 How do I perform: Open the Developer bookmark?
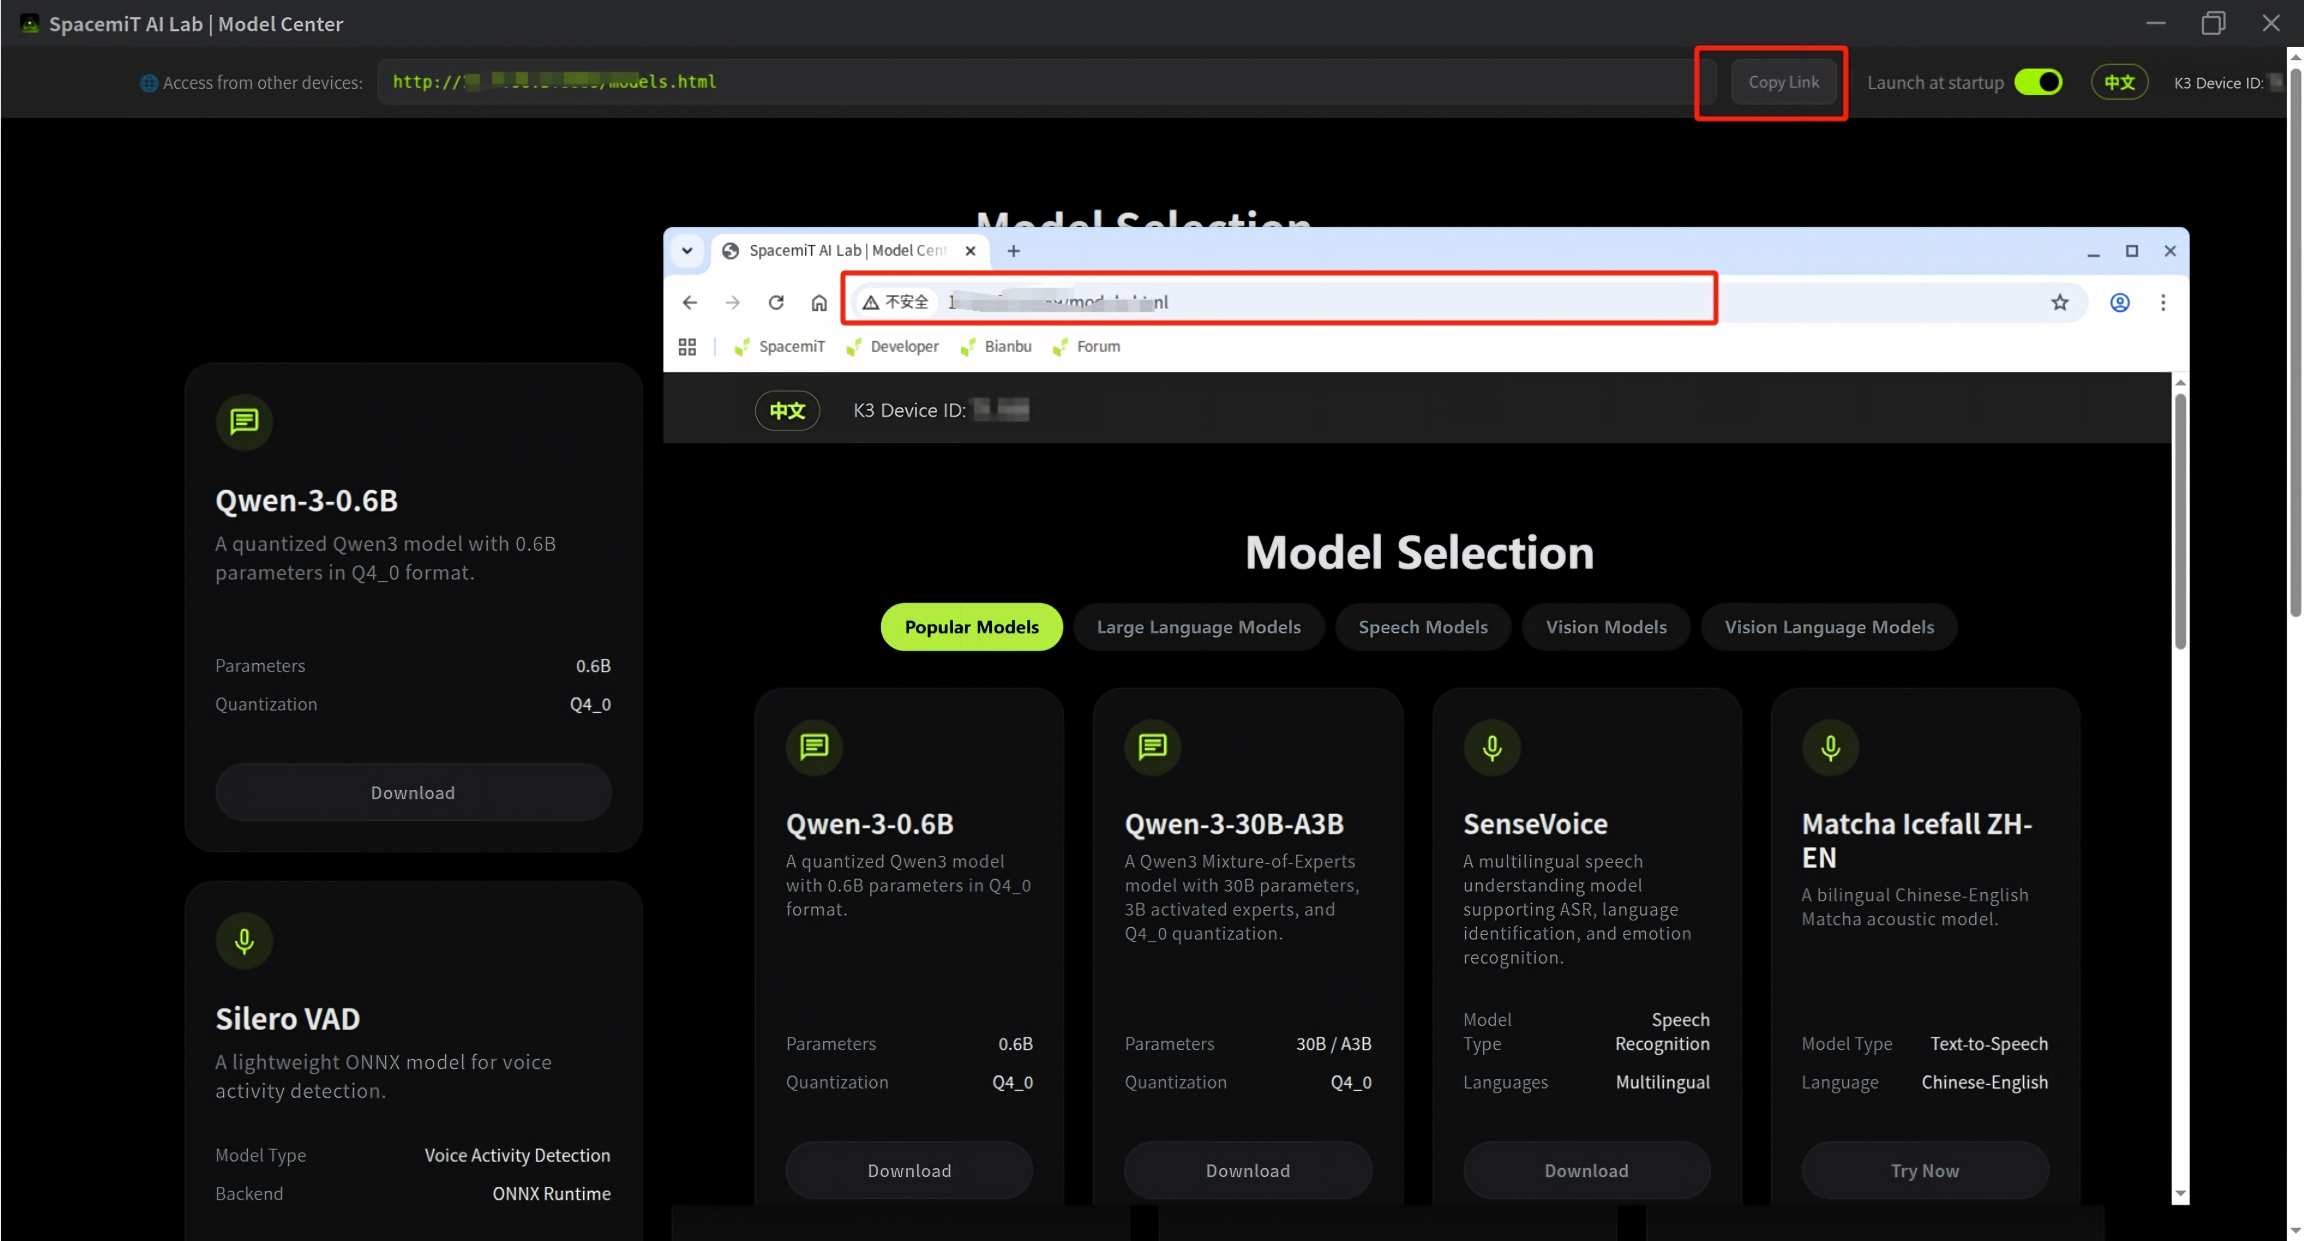[x=892, y=347]
